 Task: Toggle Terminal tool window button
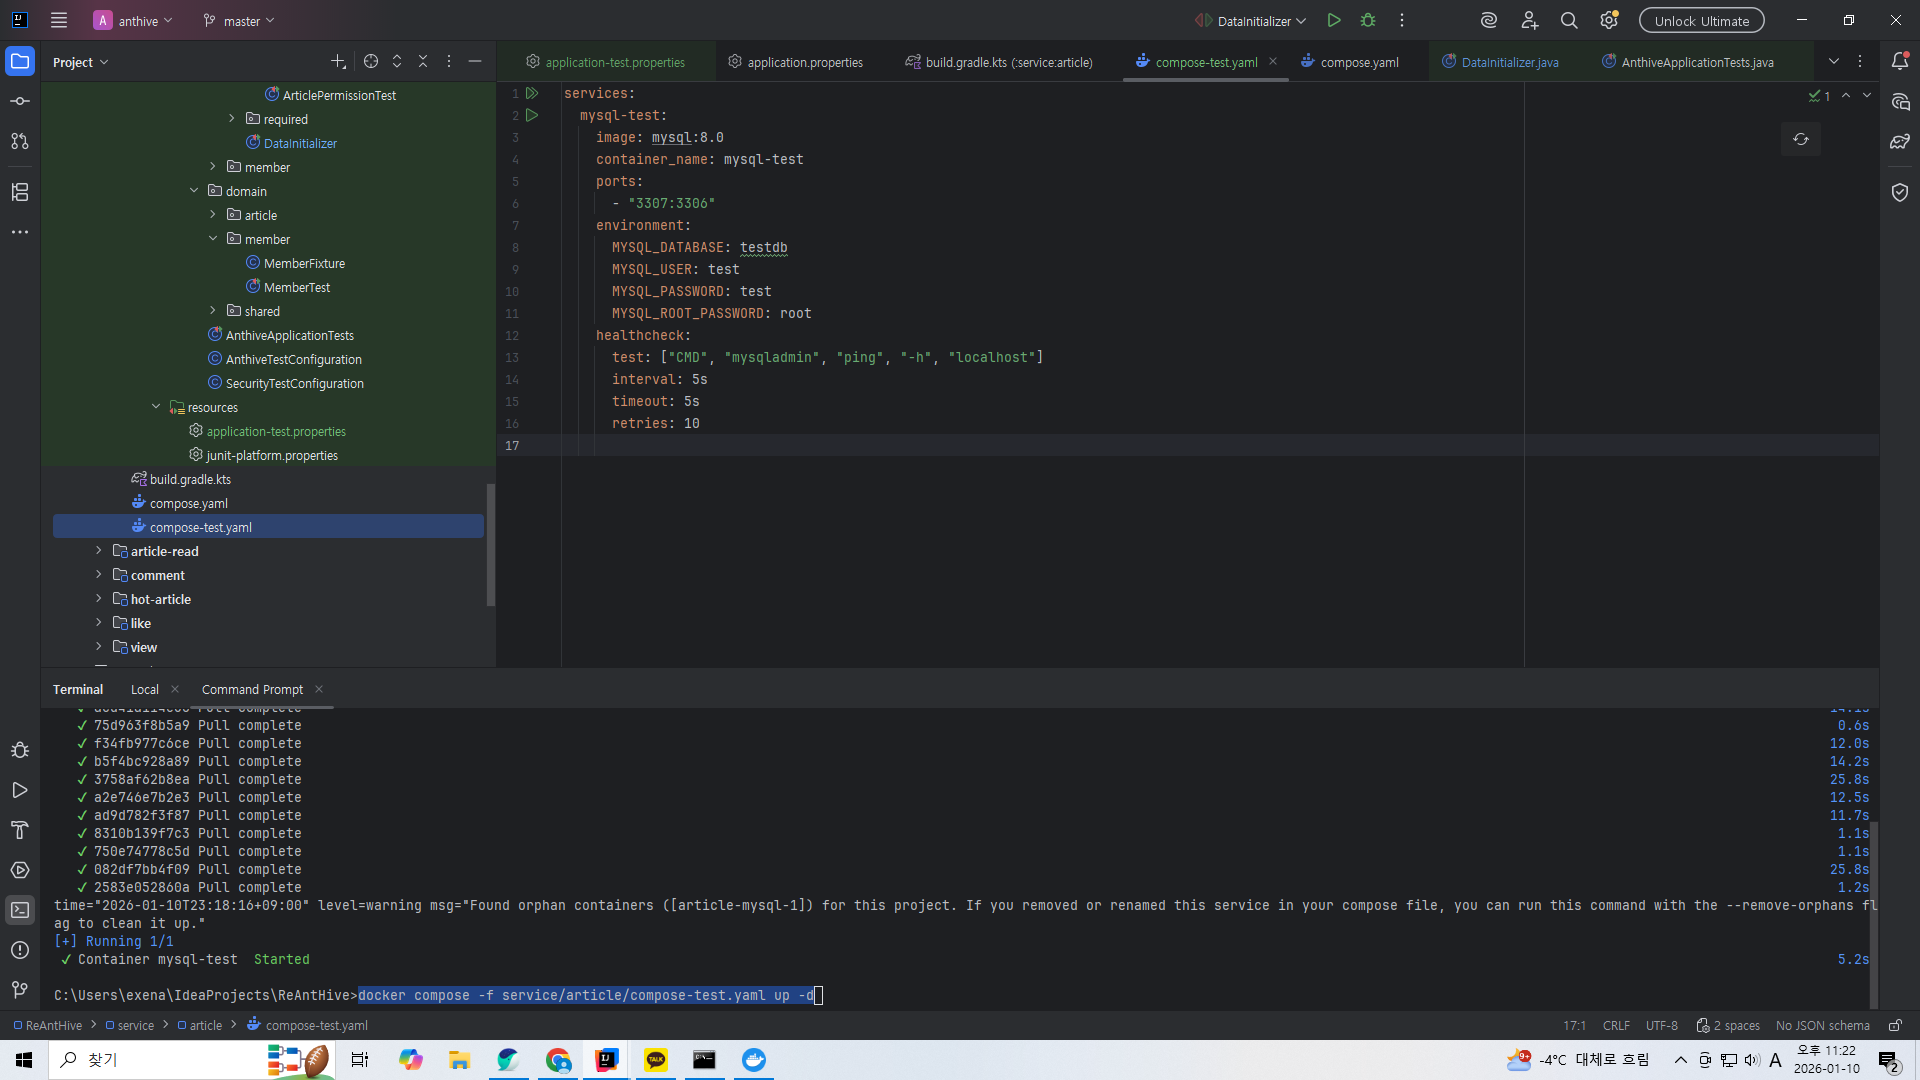point(20,910)
